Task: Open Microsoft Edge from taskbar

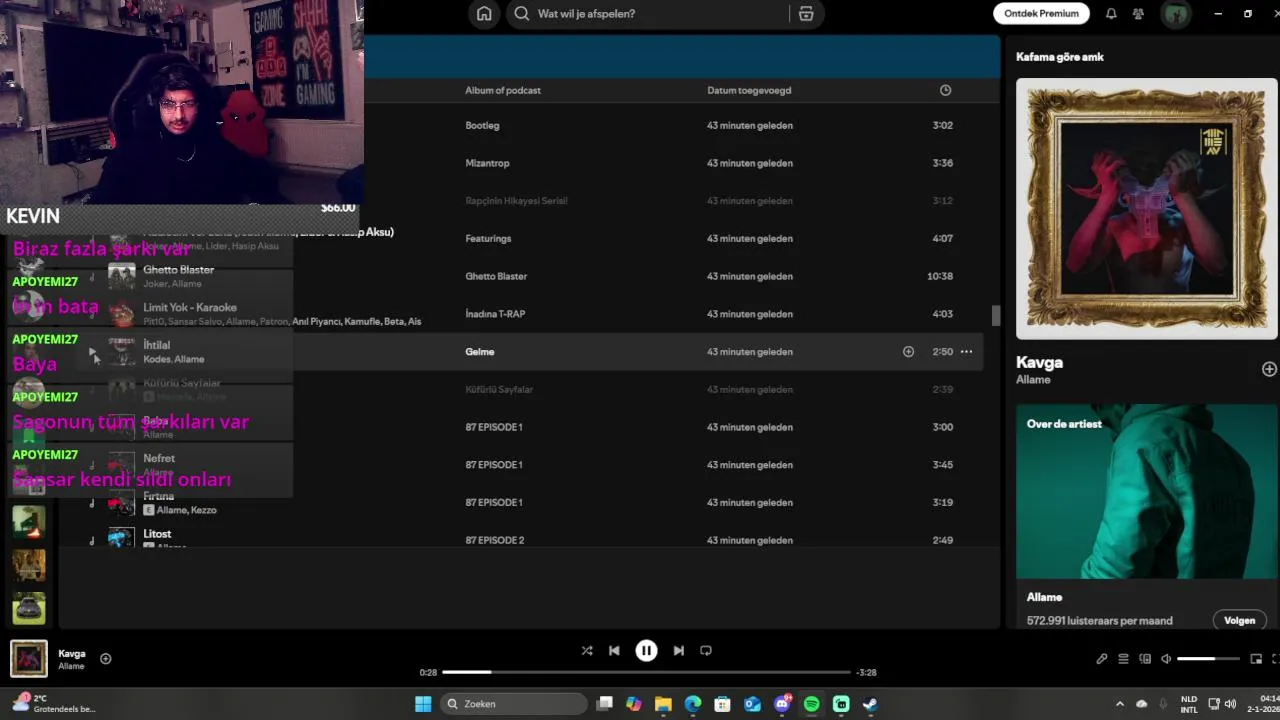Action: [x=693, y=704]
